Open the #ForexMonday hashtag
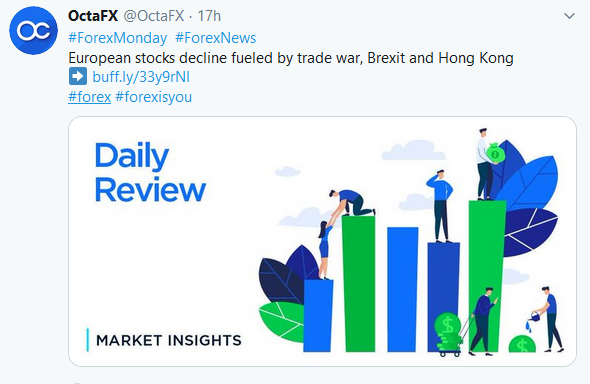This screenshot has height=384, width=590. [118, 38]
